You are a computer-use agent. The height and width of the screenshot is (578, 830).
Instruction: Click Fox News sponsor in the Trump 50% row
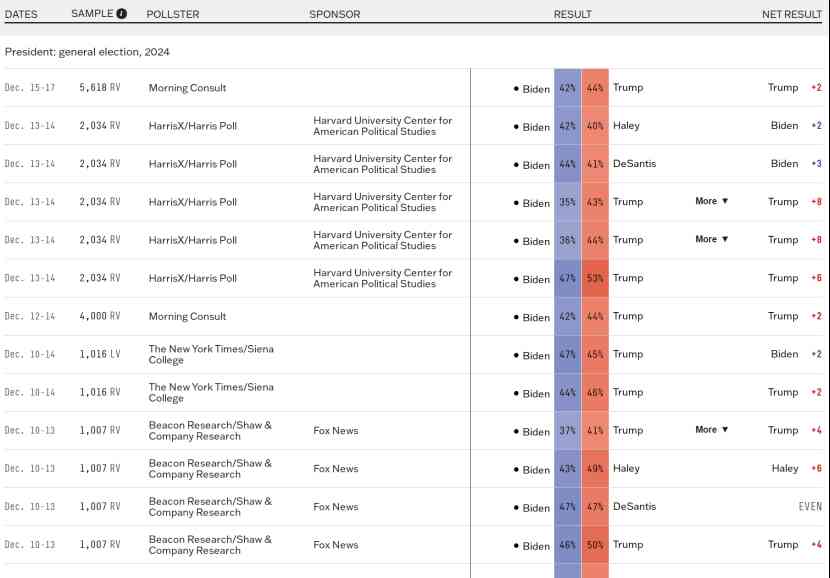pyautogui.click(x=336, y=545)
